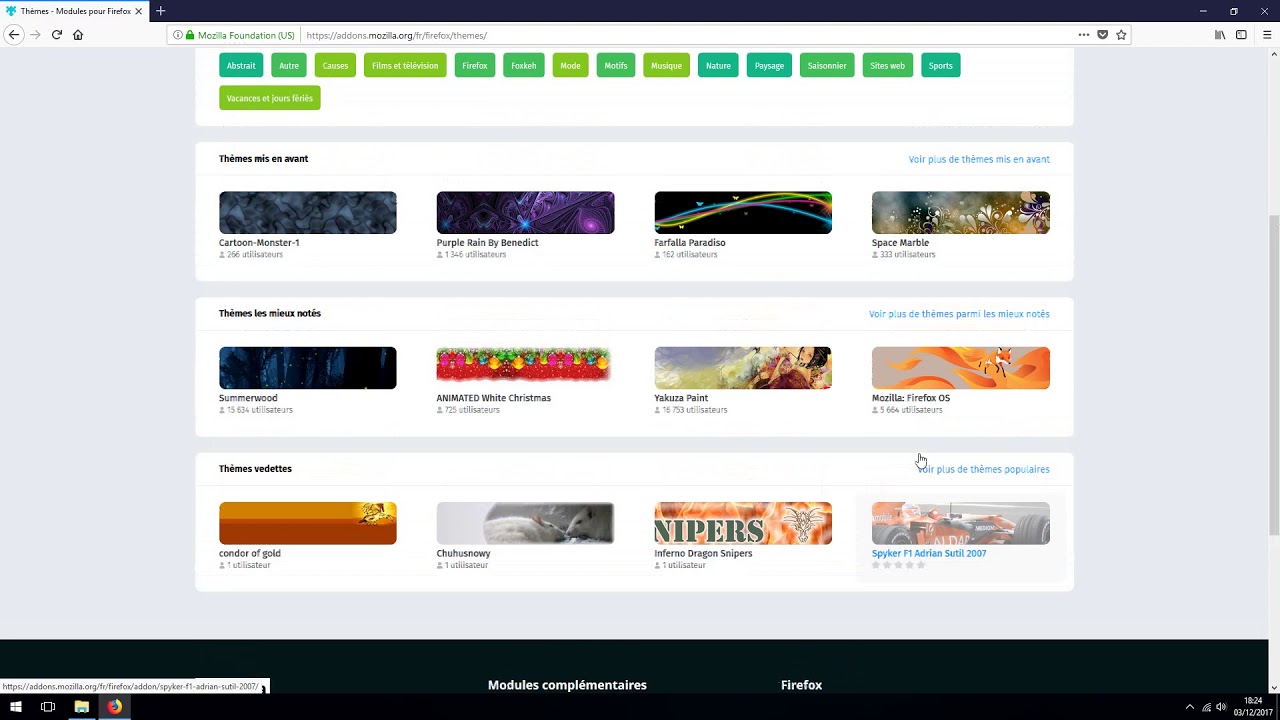The height and width of the screenshot is (720, 1280).
Task: Filter by Causes category
Action: point(335,66)
